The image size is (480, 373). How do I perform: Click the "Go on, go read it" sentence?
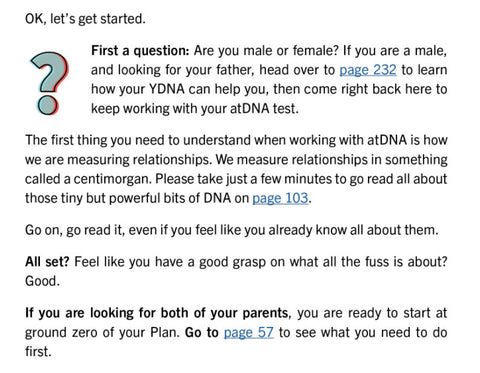[x=75, y=230]
